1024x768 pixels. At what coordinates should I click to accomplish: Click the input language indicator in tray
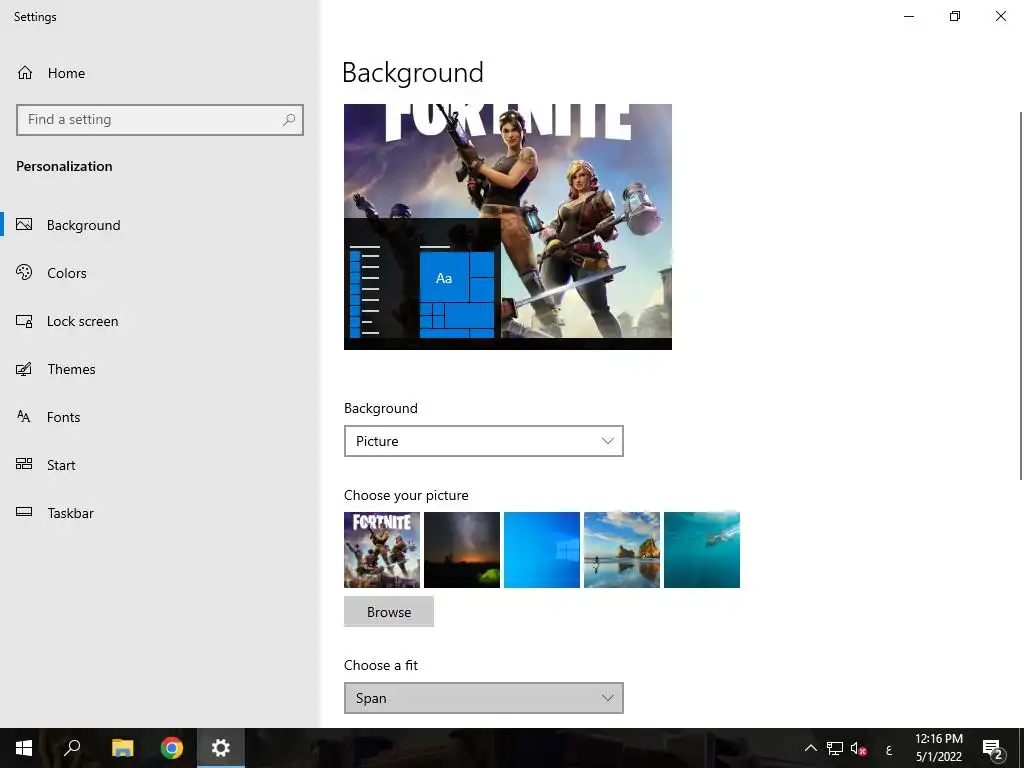coord(889,750)
